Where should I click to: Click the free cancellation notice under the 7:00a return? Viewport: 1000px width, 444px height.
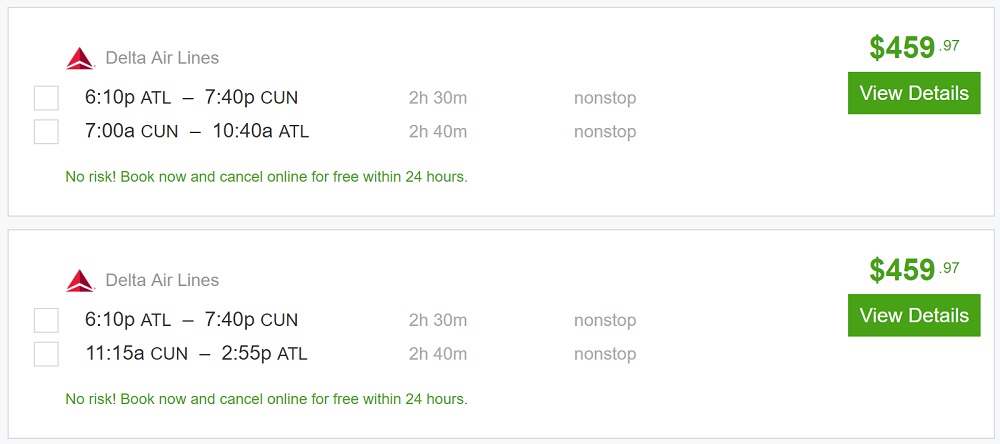coord(266,177)
